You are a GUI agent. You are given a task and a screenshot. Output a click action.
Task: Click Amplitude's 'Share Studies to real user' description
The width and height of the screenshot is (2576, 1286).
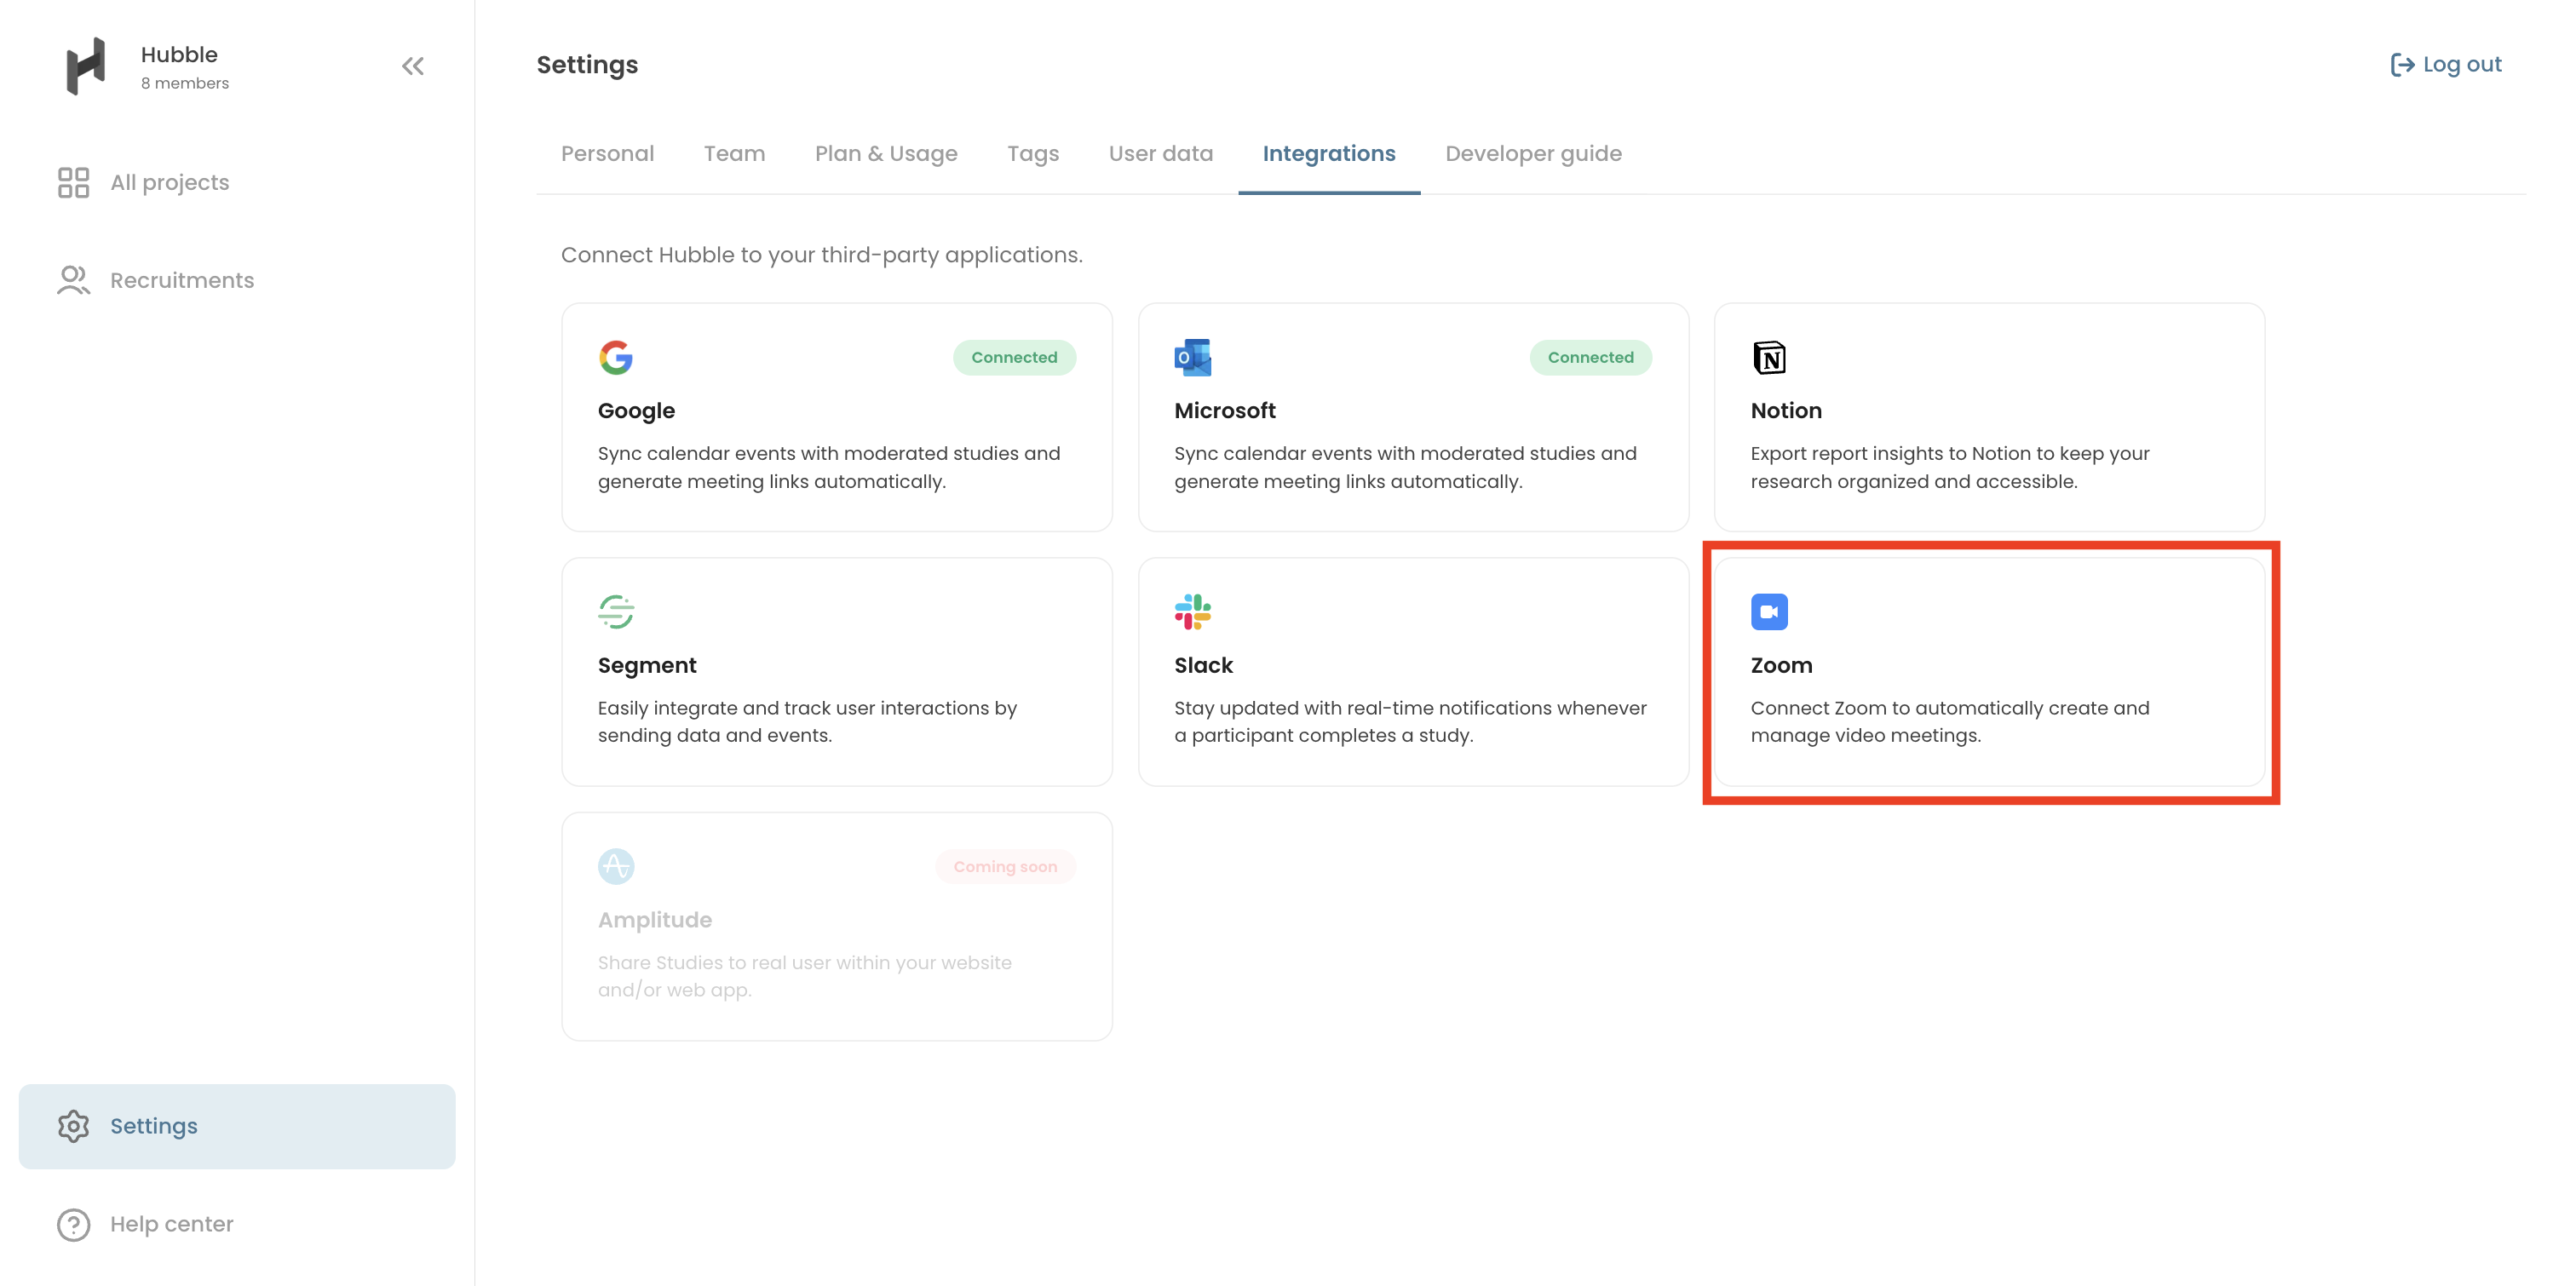click(x=804, y=976)
